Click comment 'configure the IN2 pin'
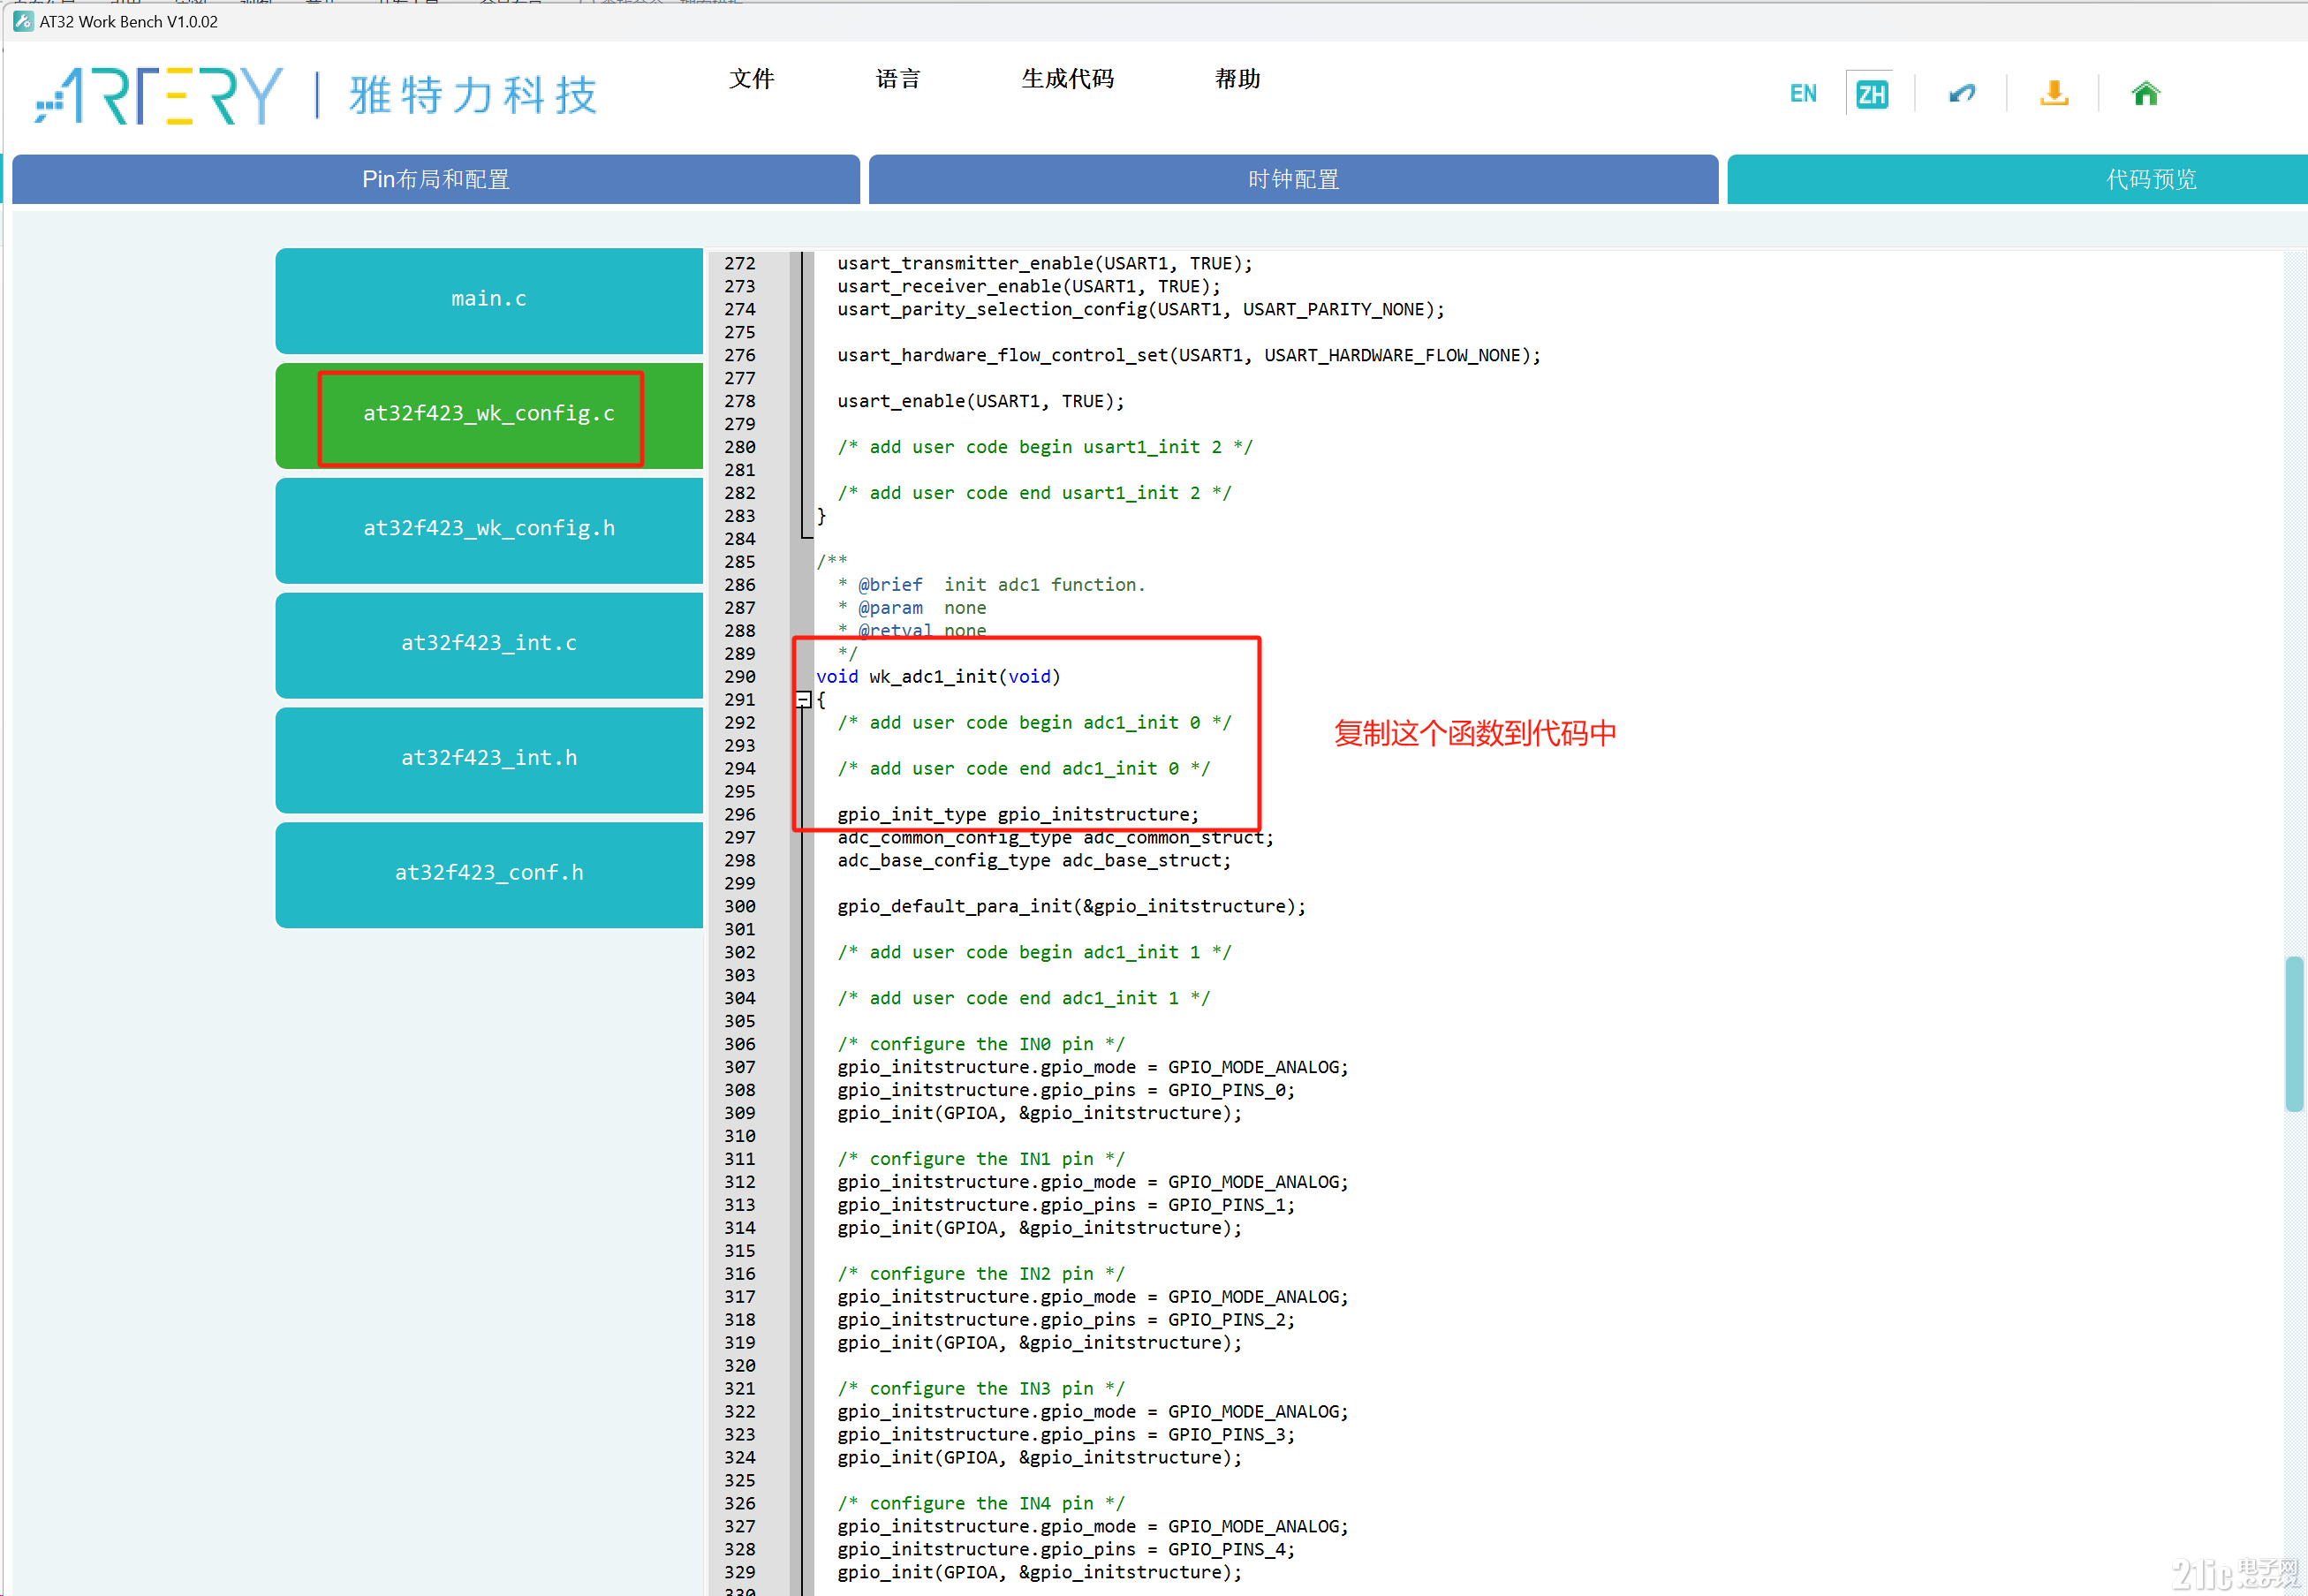 pyautogui.click(x=980, y=1274)
